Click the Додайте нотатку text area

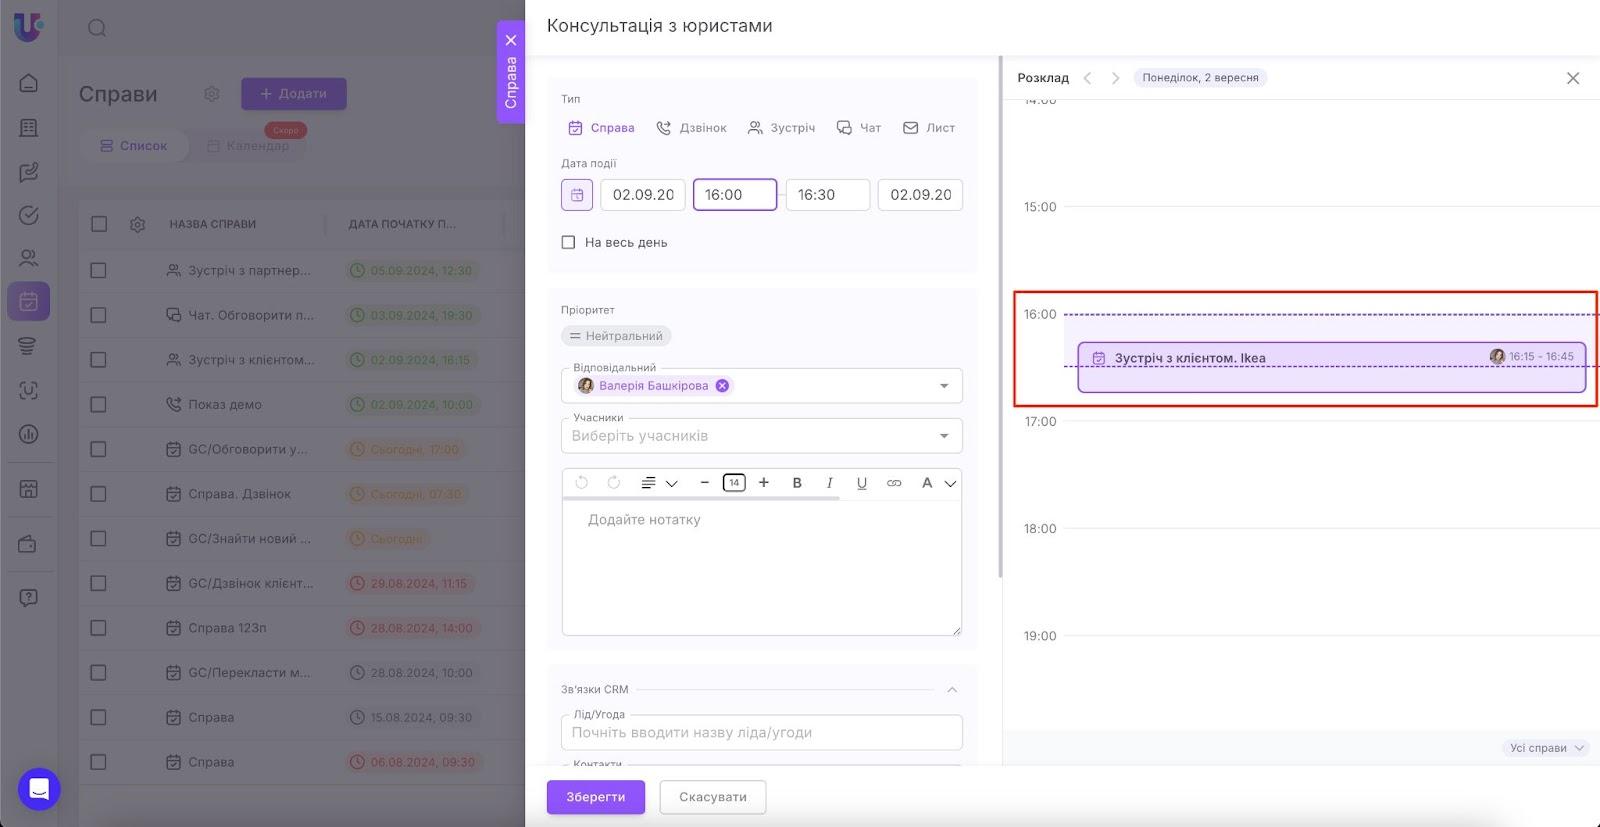[762, 567]
